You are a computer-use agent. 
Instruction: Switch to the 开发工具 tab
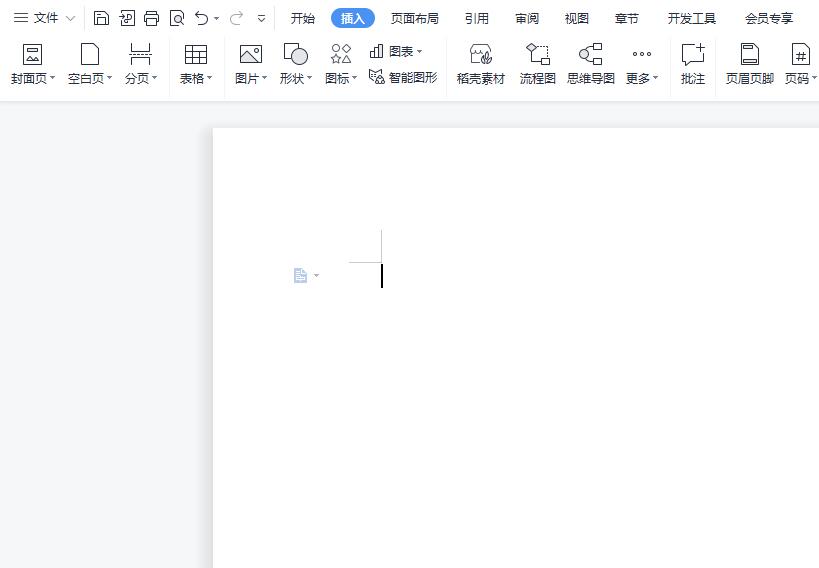[692, 18]
